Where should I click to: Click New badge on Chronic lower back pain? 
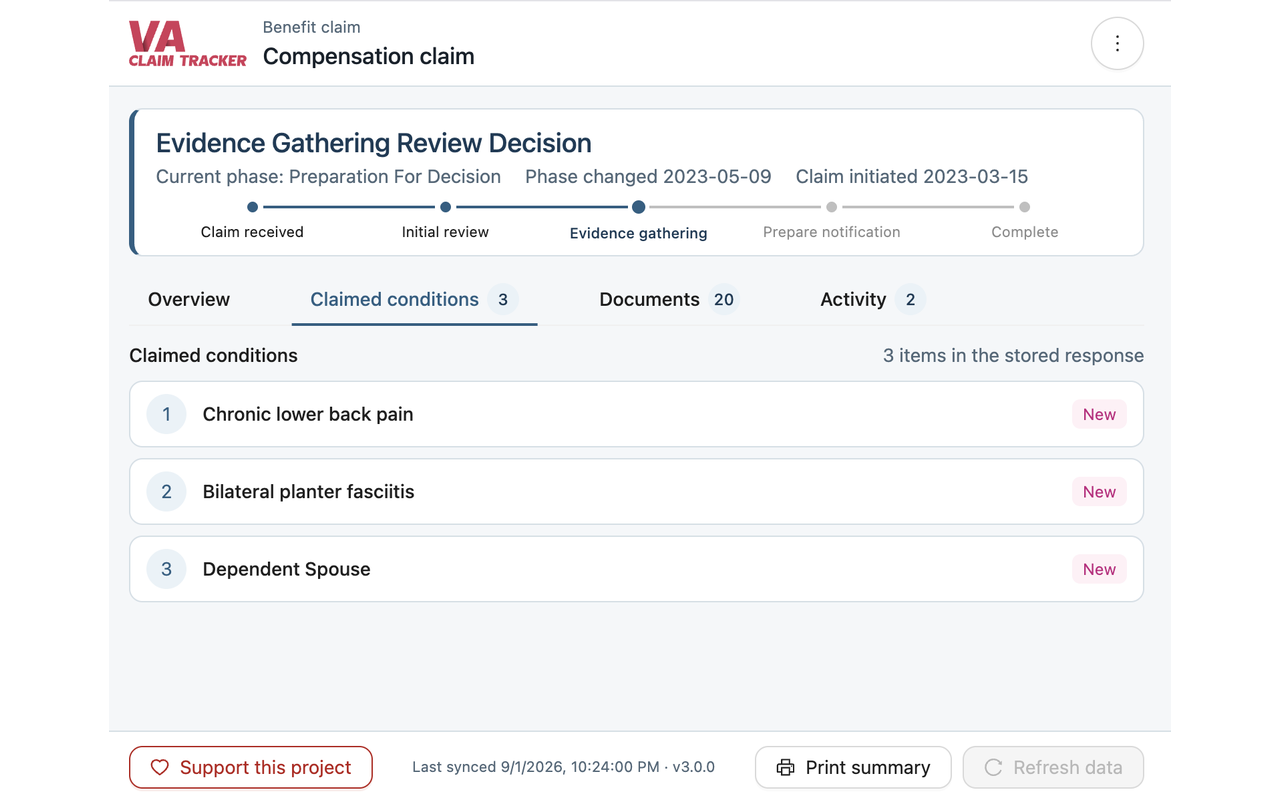pyautogui.click(x=1099, y=414)
